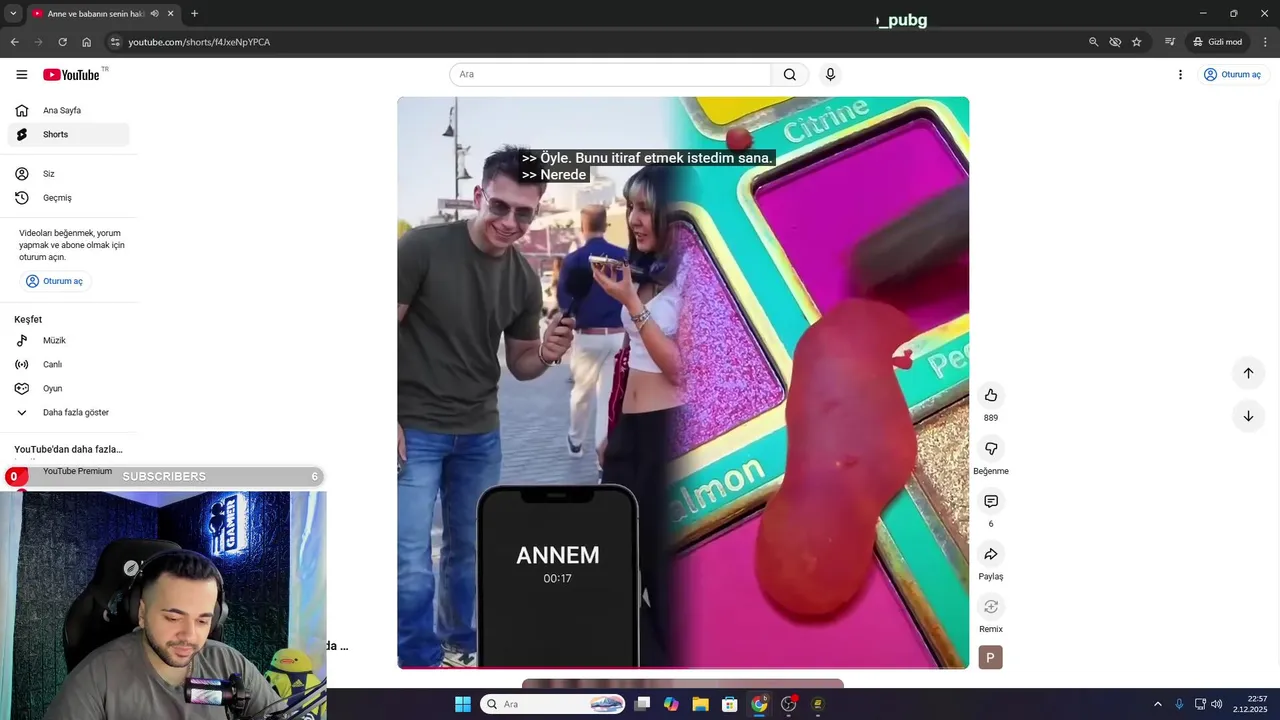Image resolution: width=1280 pixels, height=720 pixels.
Task: Switch to Chrome in taskbar
Action: (x=759, y=704)
